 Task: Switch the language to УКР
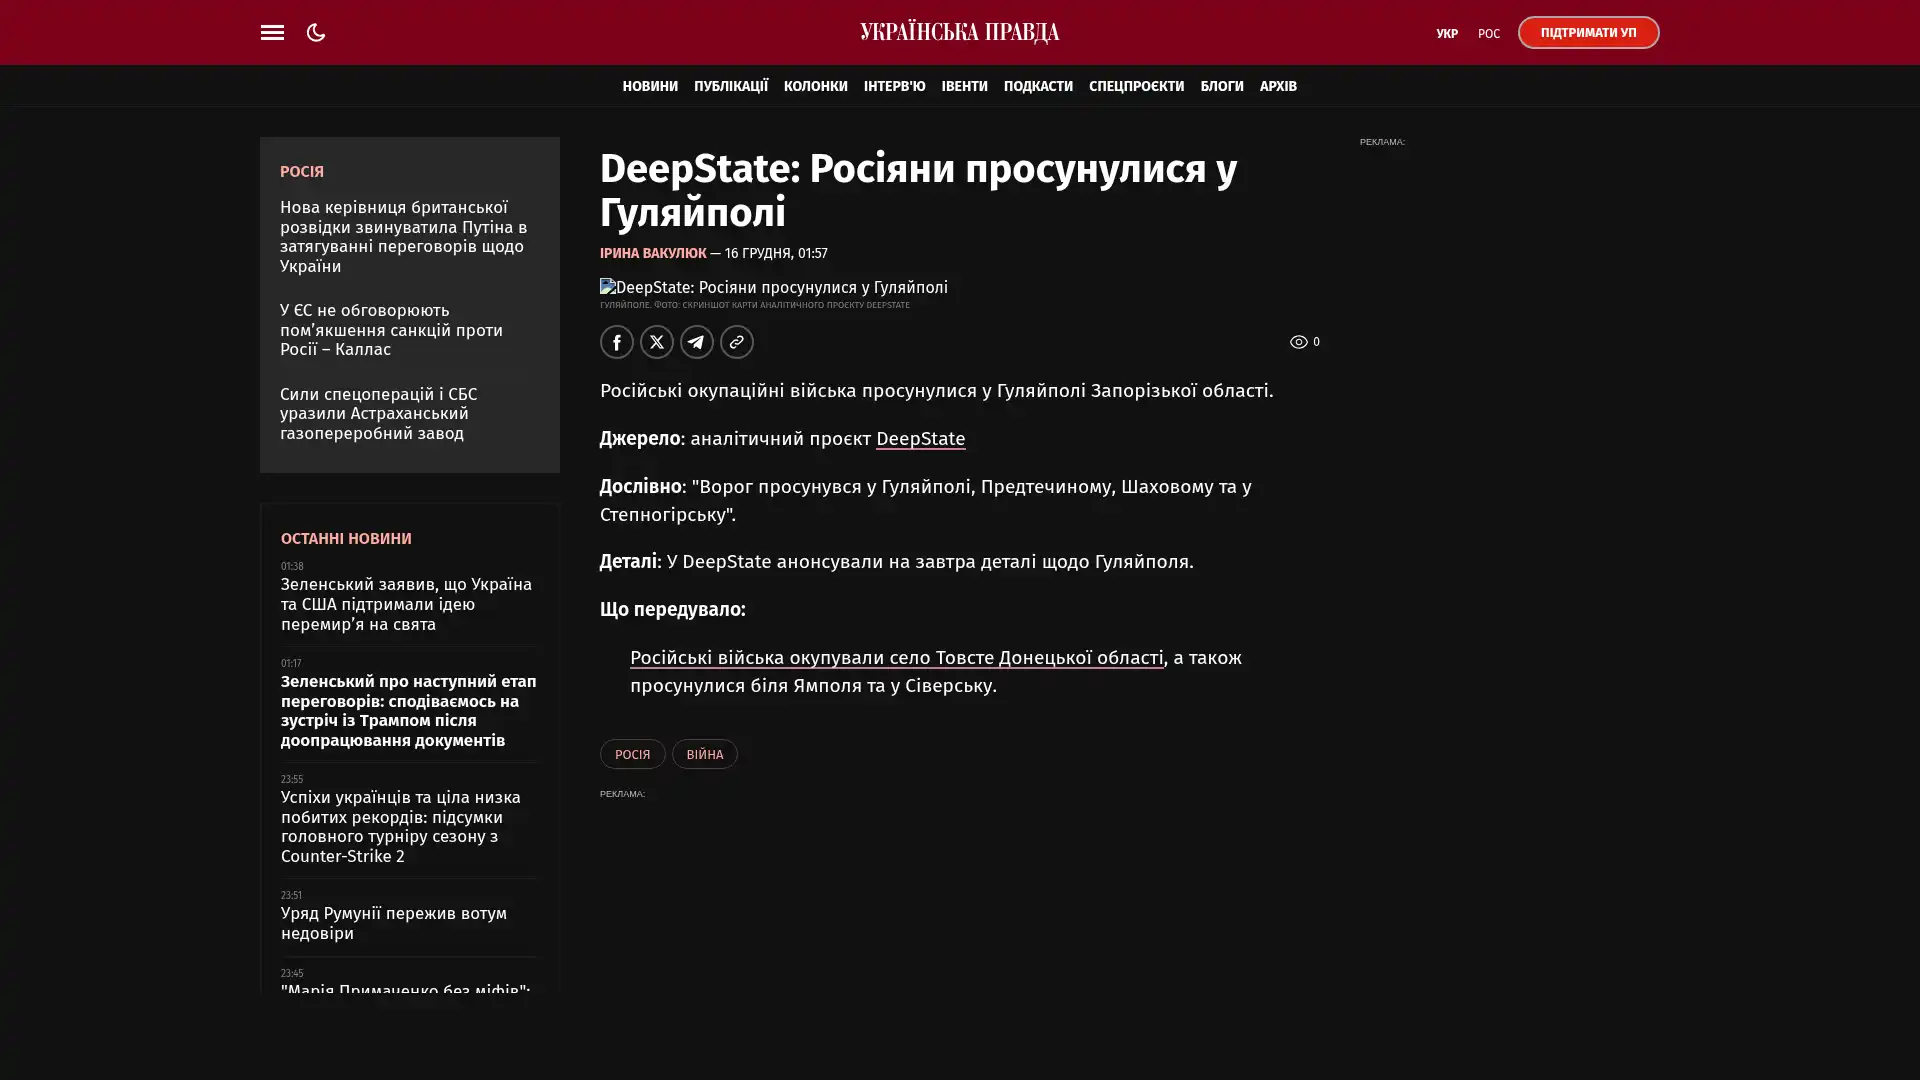[1446, 33]
